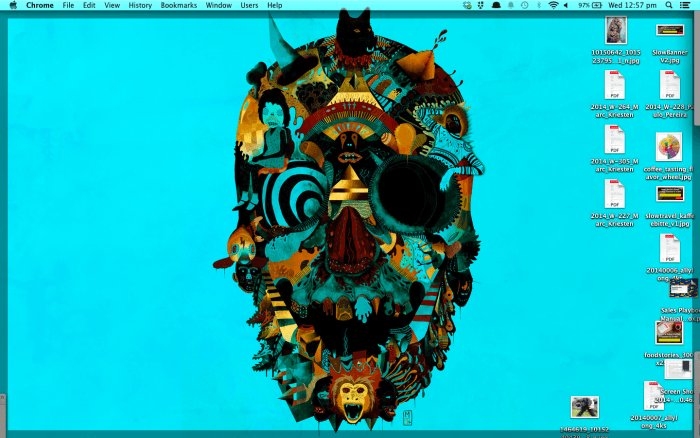Open the Wi-Fi status menu
Viewport: 700px width, 438px height.
[553, 5]
